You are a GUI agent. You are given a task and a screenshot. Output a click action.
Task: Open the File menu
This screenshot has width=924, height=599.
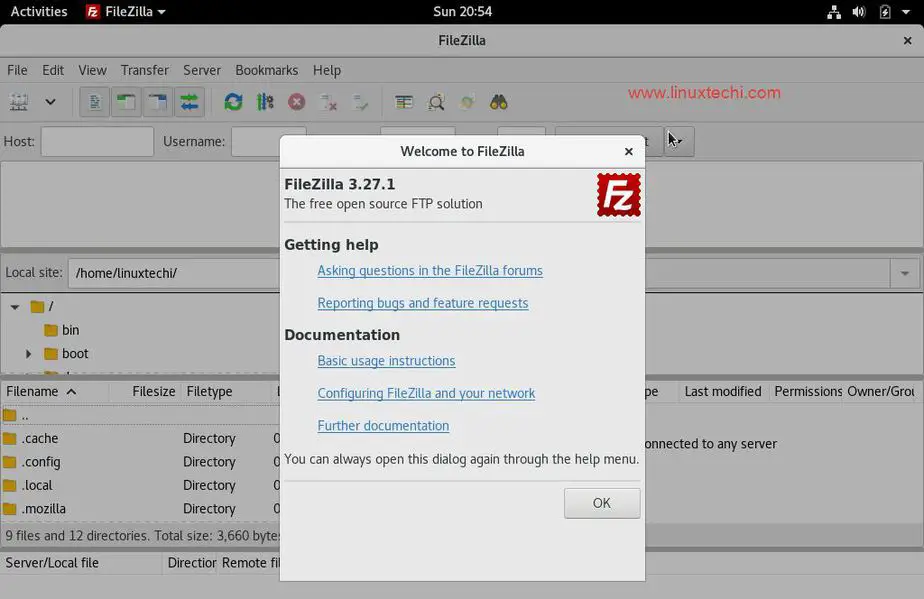coord(17,70)
